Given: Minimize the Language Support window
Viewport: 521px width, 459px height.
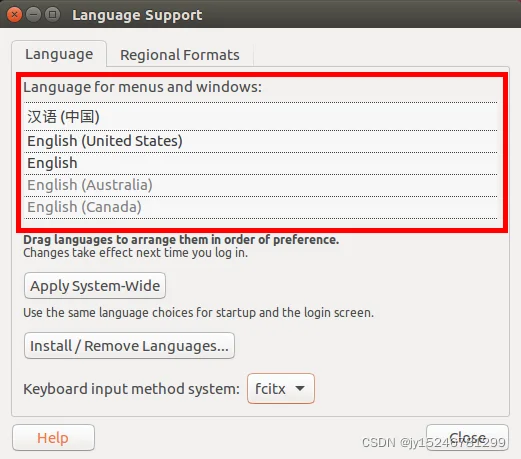Looking at the screenshot, I should (x=33, y=15).
